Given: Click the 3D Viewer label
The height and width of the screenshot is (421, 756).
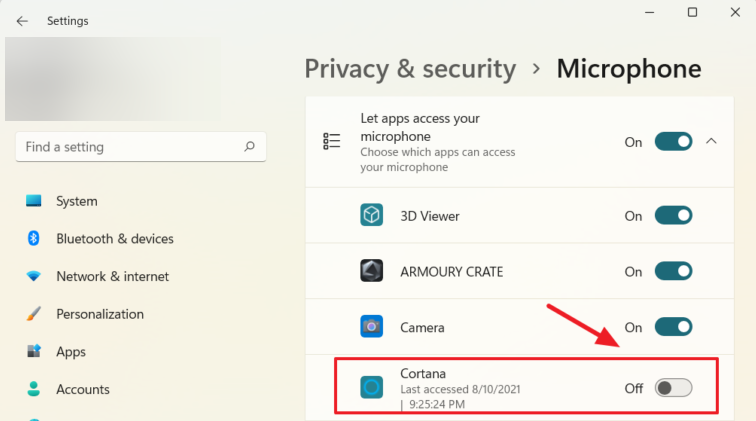Looking at the screenshot, I should tap(430, 216).
